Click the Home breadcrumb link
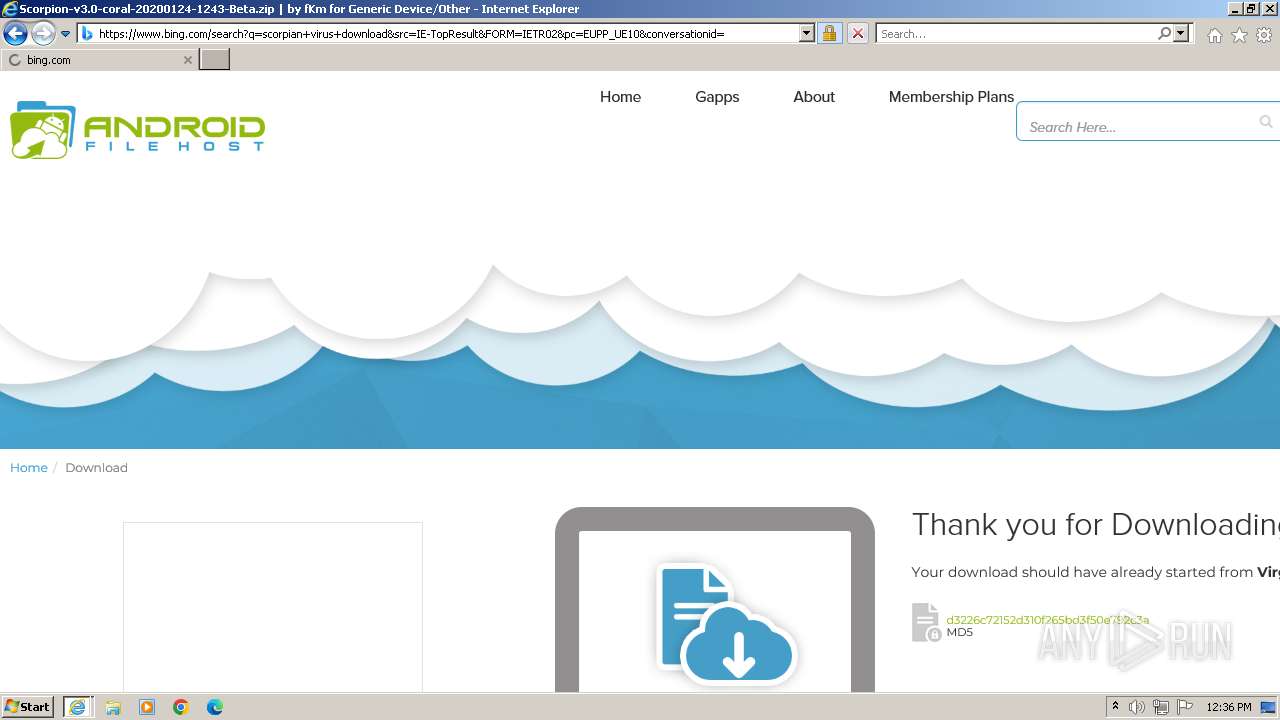The image size is (1280, 720). (29, 467)
